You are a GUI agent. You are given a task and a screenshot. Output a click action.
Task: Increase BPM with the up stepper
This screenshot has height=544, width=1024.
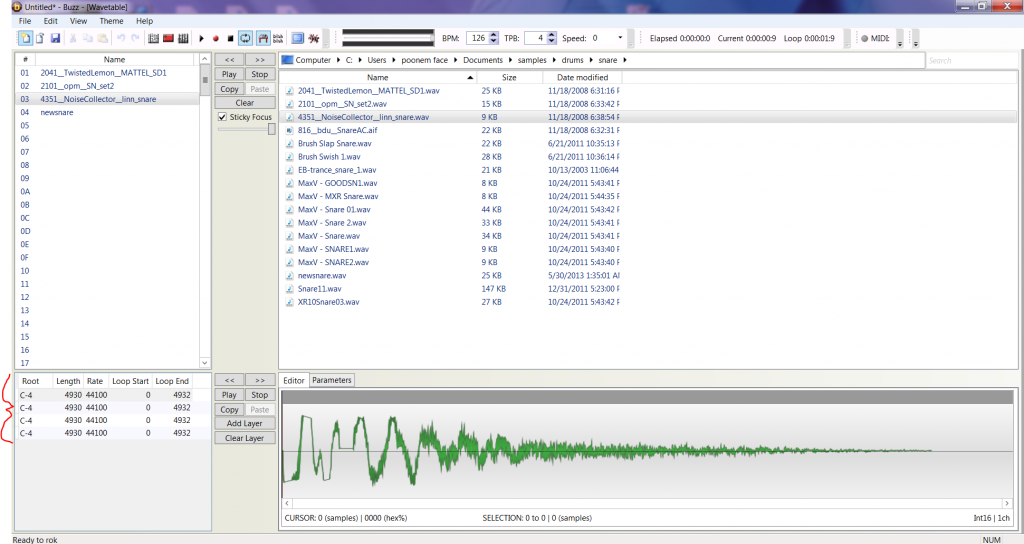point(494,35)
